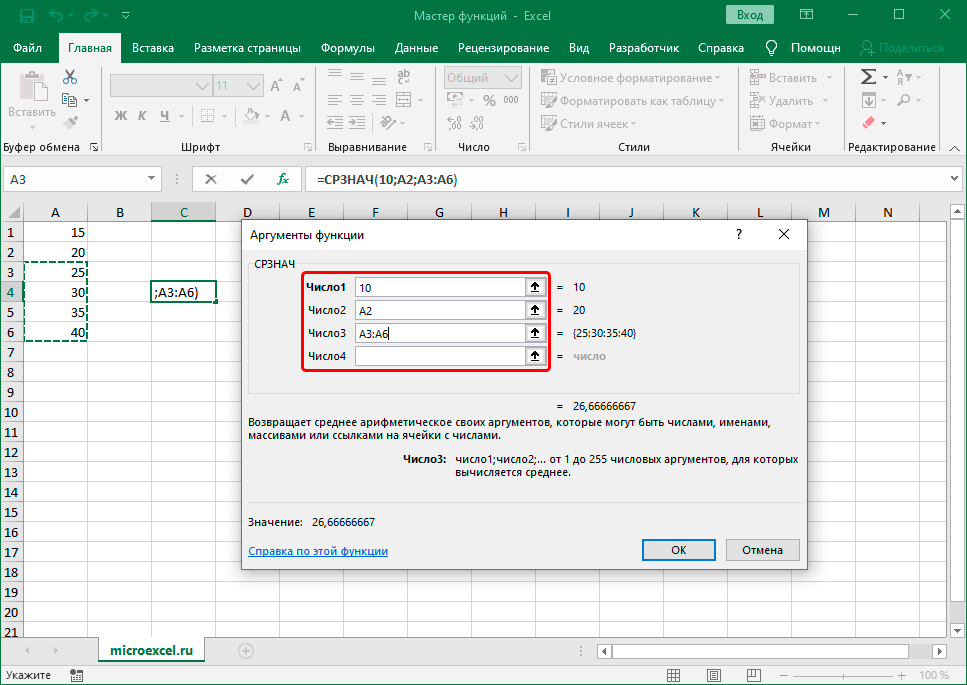Click into the empty Число4 input field
The height and width of the screenshot is (685, 967).
438,356
